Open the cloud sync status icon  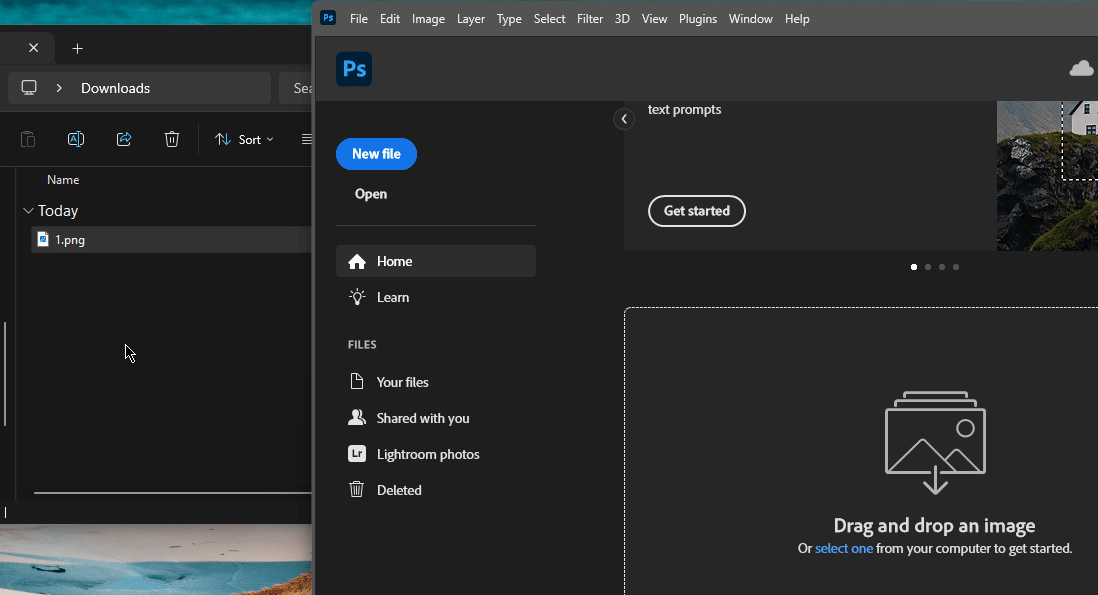pyautogui.click(x=1082, y=68)
